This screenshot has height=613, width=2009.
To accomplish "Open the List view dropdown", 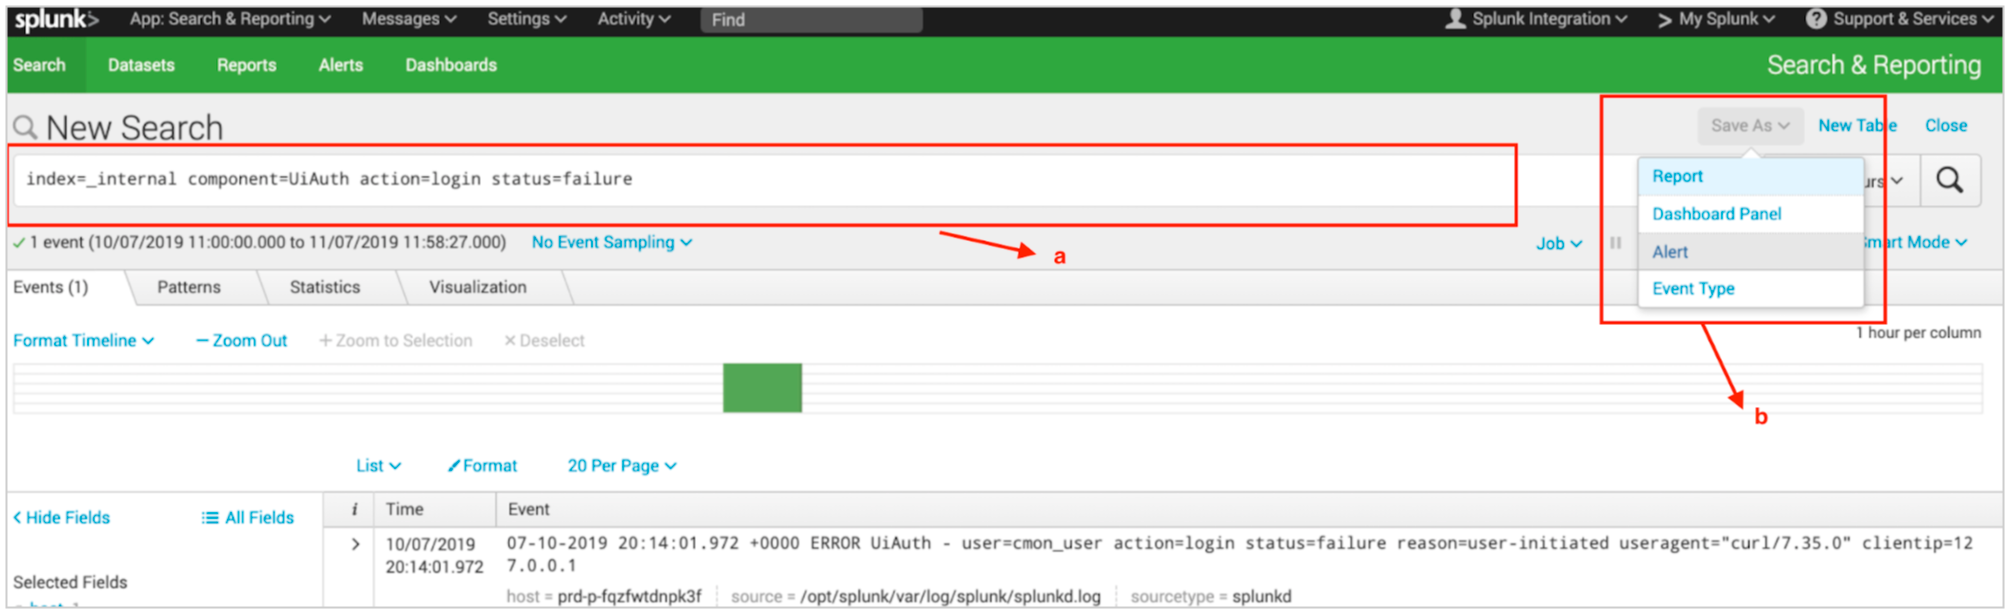I will pos(379,466).
